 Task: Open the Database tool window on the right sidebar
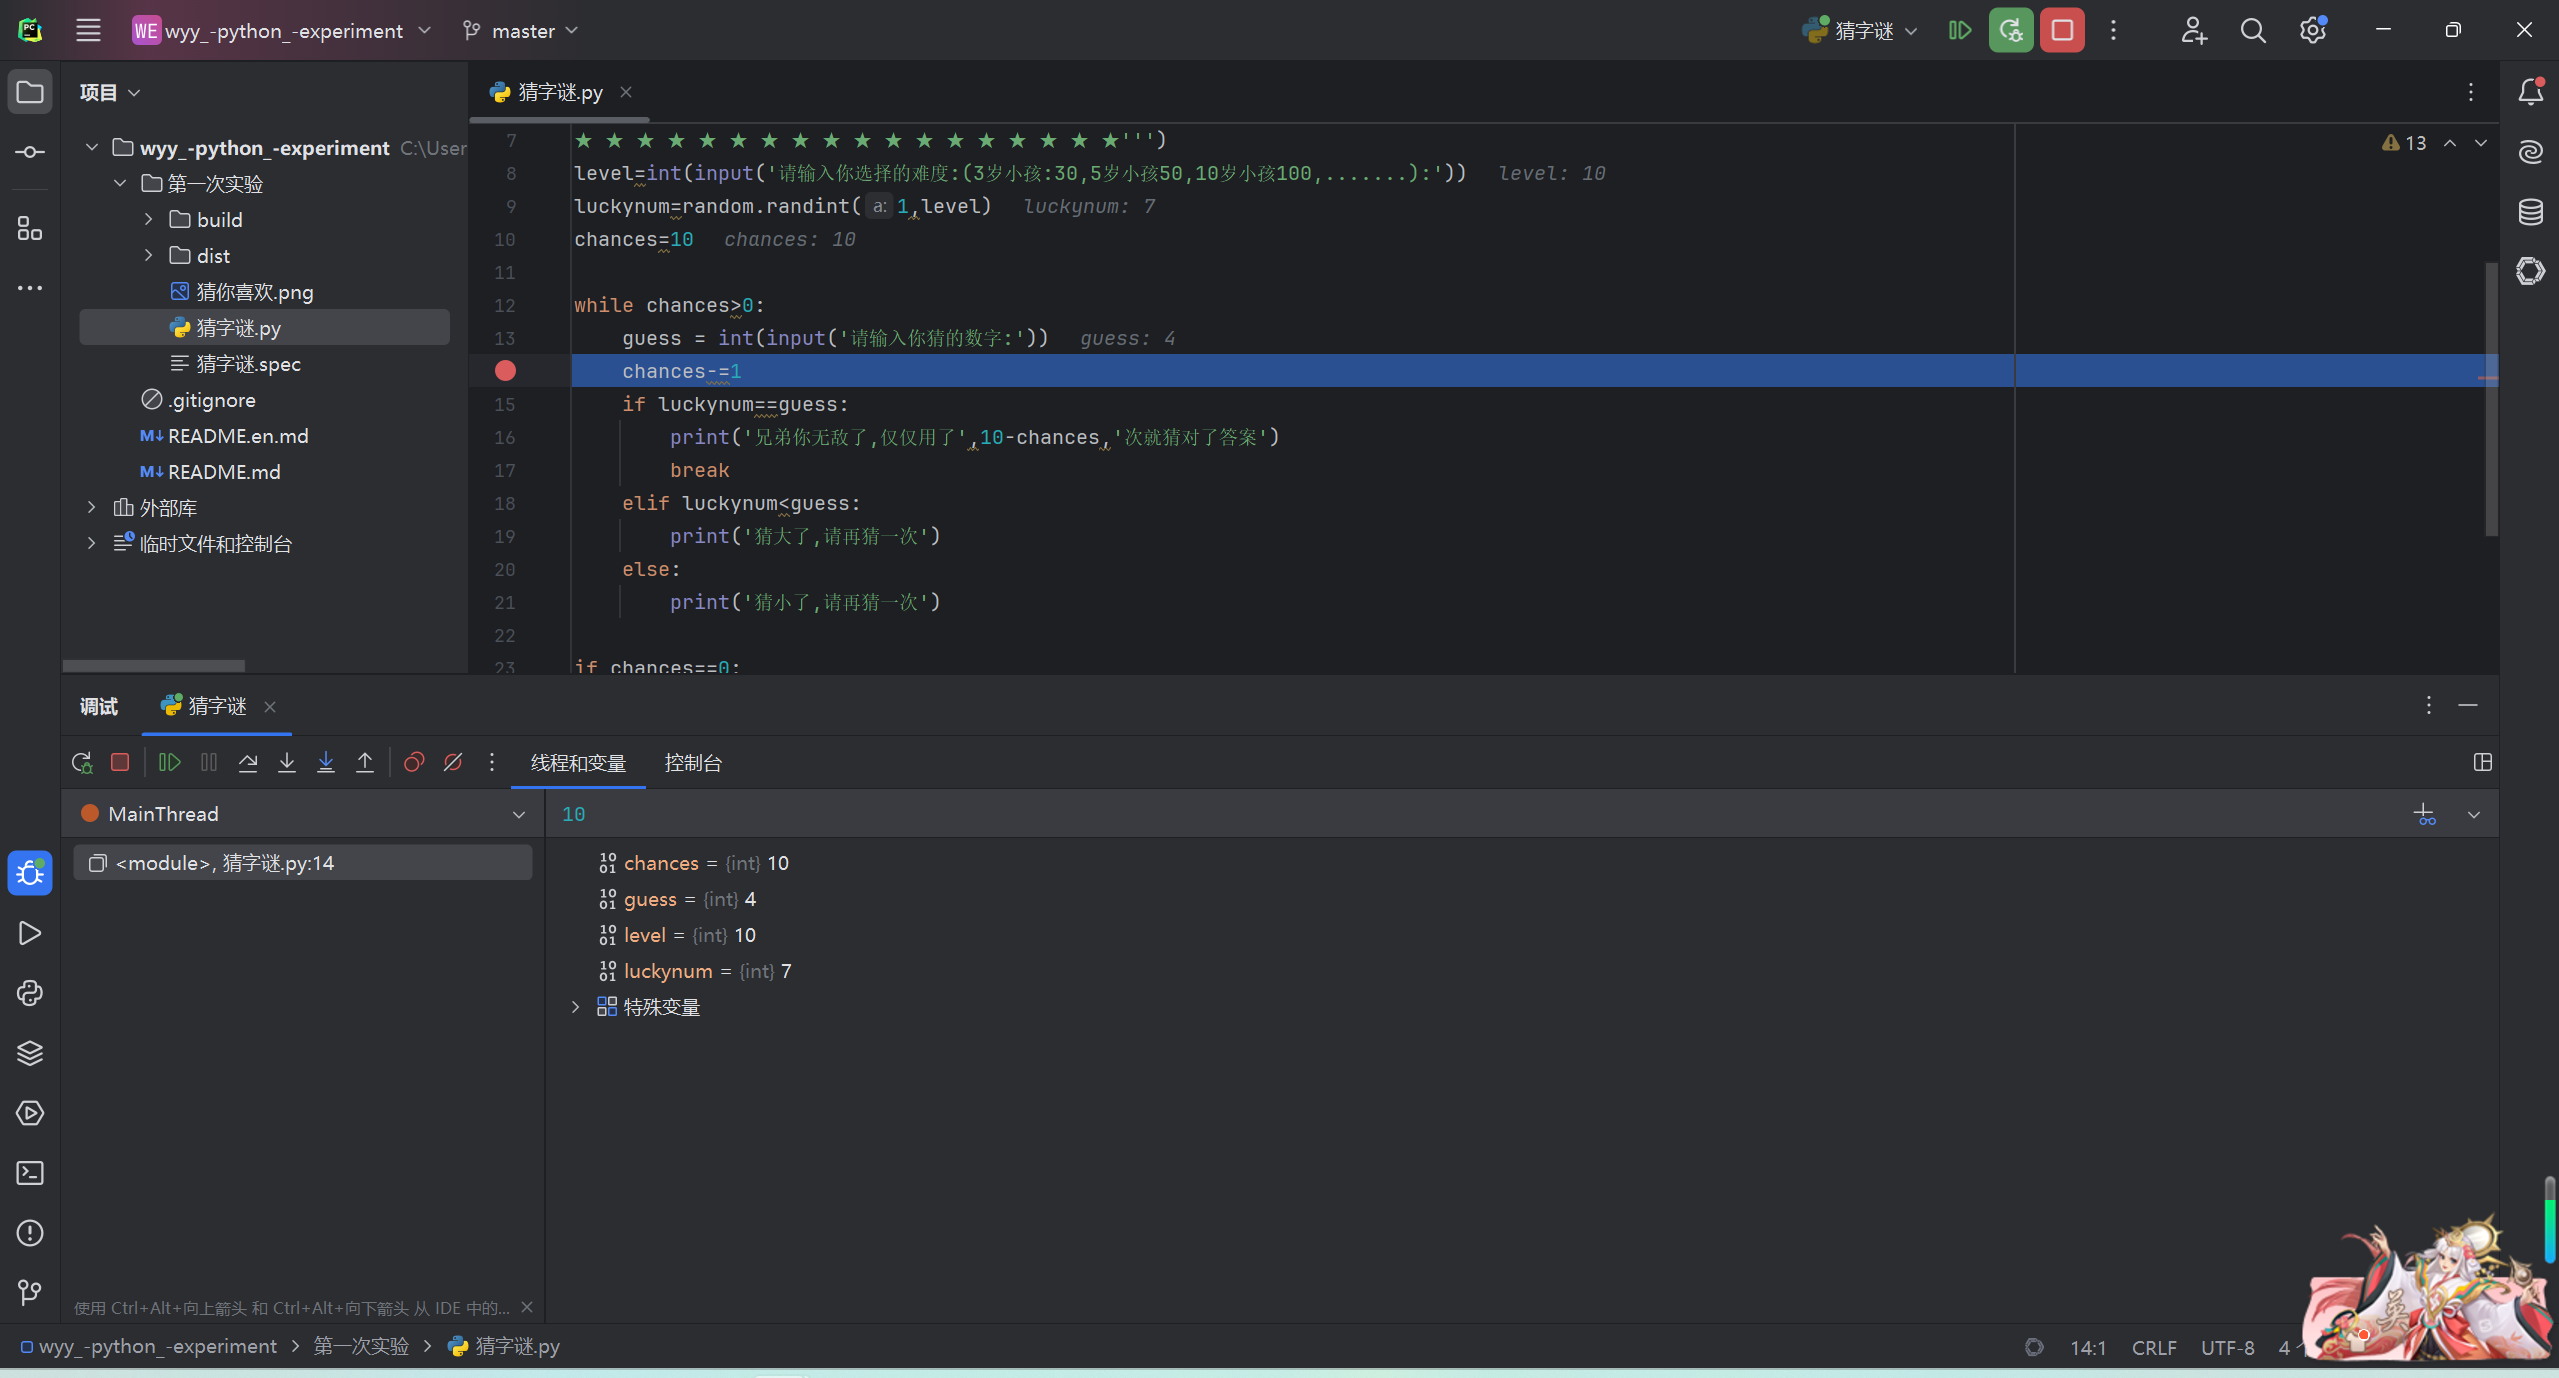(2531, 212)
